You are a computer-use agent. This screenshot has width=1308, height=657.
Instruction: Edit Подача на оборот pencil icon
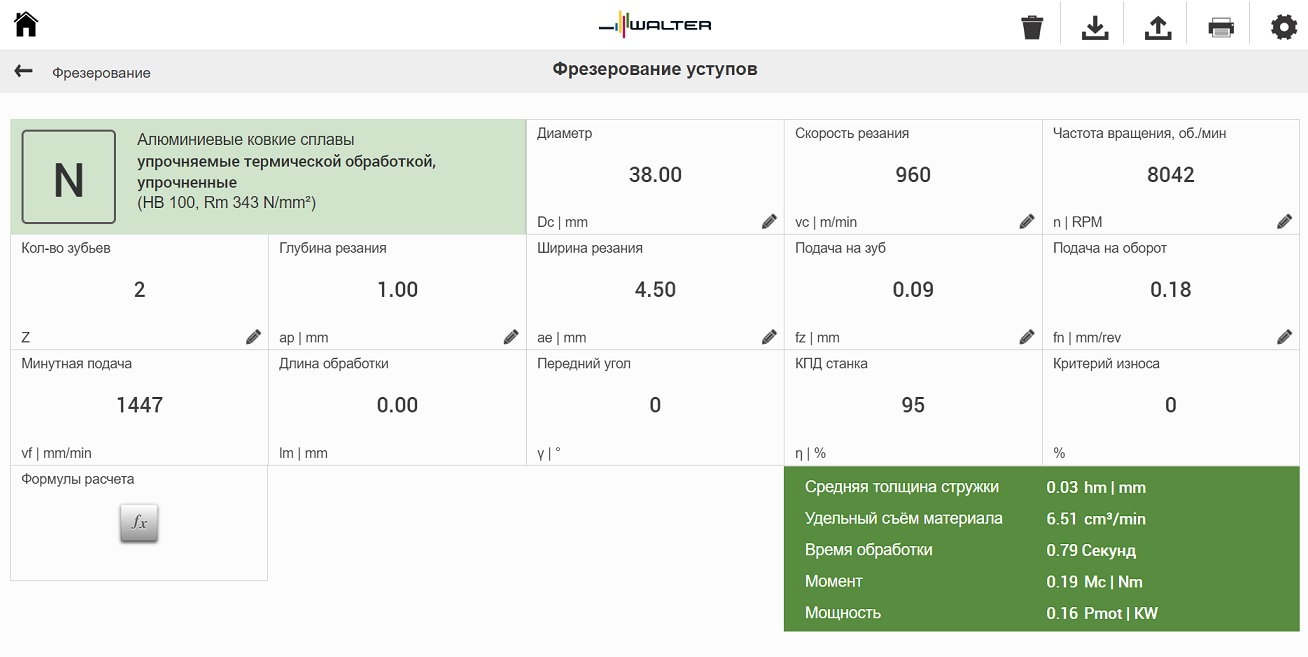click(1285, 337)
